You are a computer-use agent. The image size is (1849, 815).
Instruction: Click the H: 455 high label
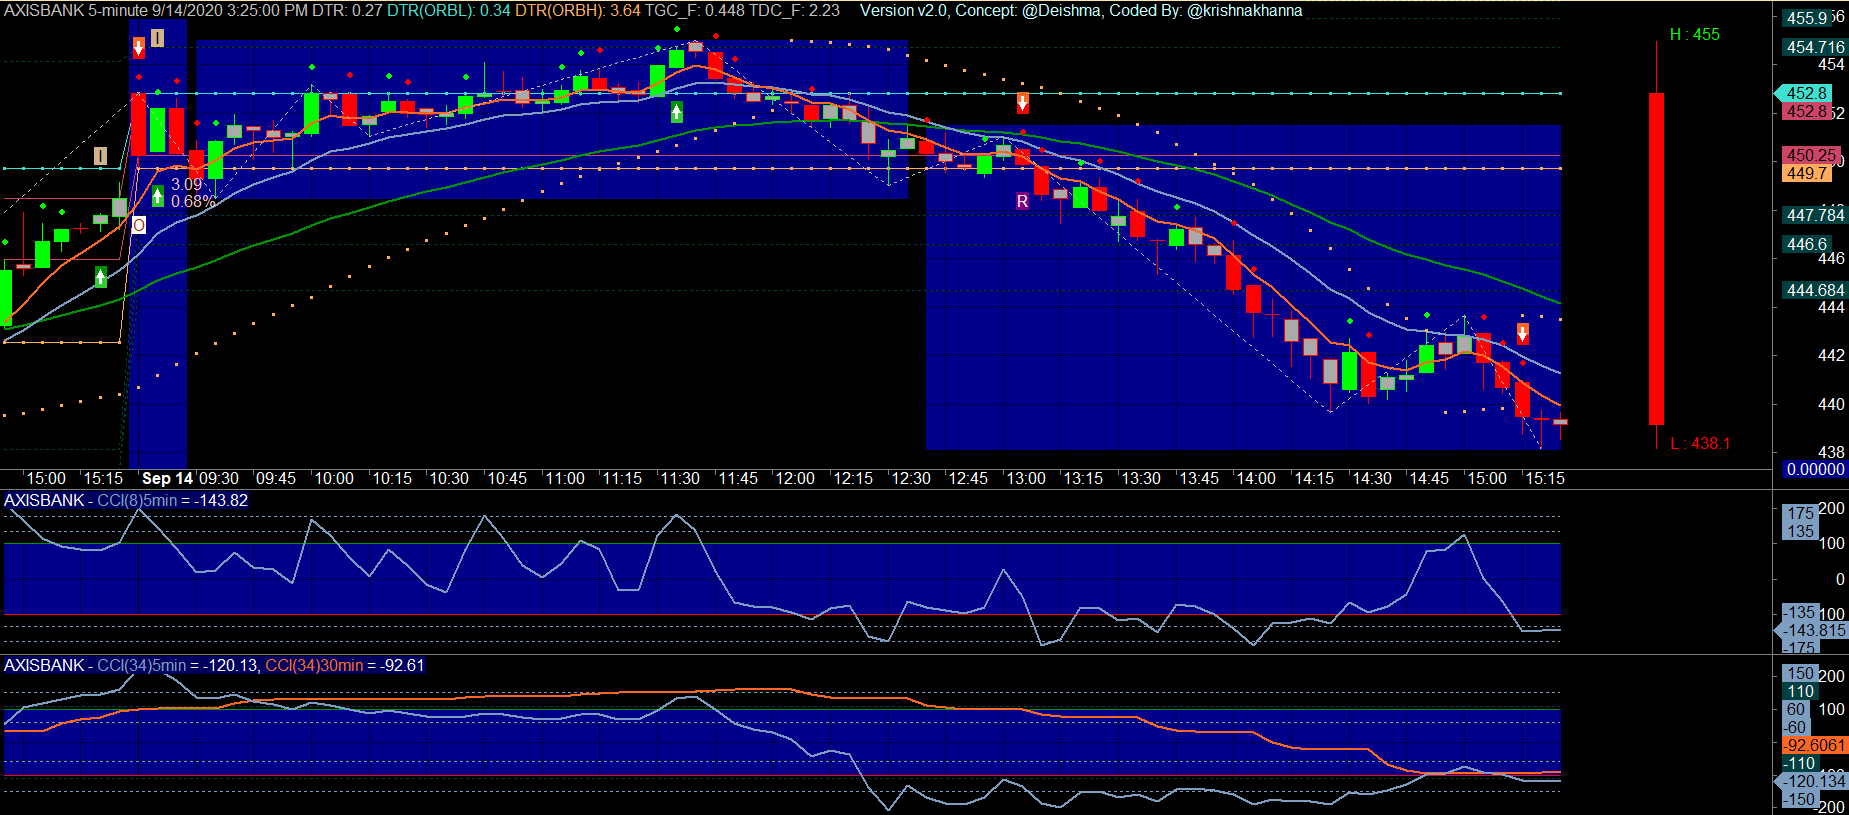1694,35
